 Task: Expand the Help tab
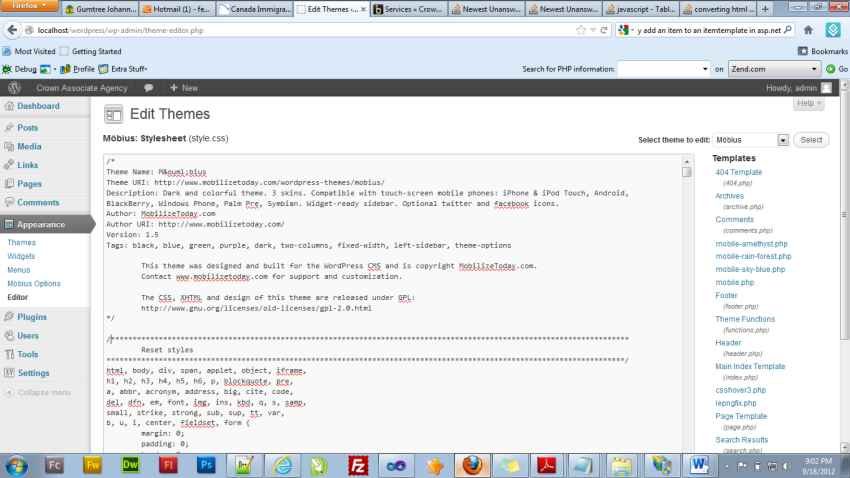pyautogui.click(x=808, y=104)
